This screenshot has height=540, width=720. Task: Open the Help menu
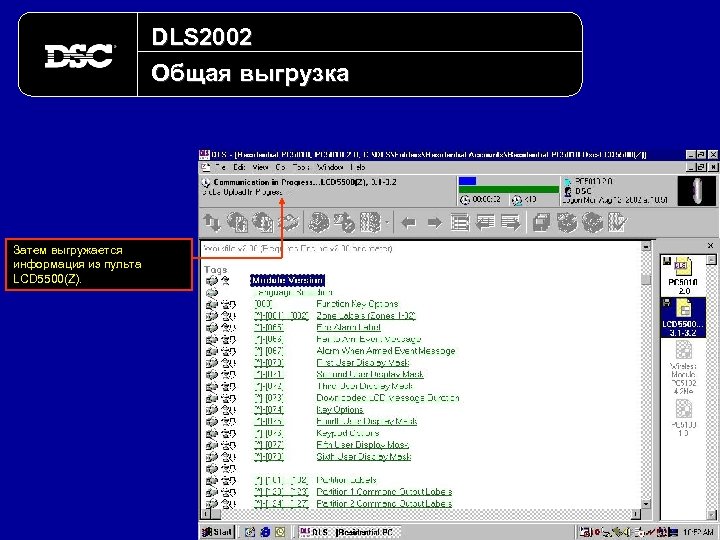(x=358, y=167)
